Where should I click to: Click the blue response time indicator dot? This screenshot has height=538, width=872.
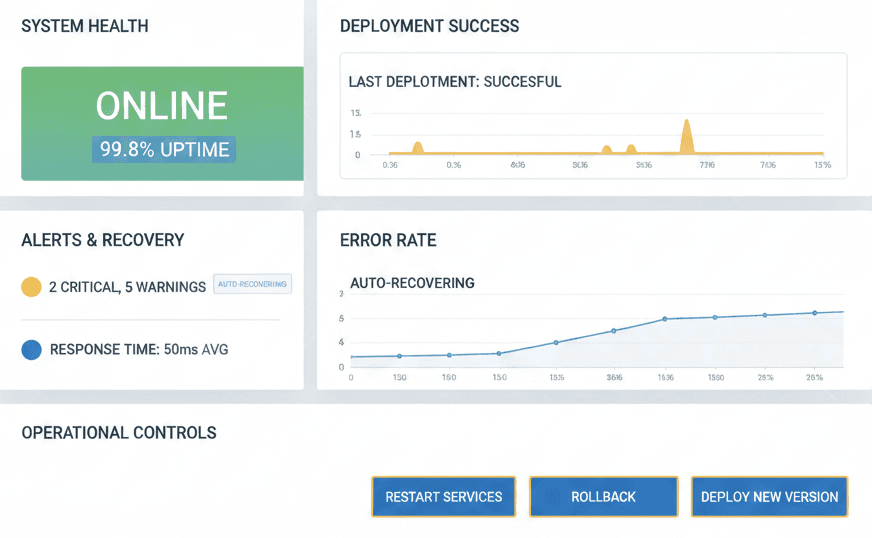pyautogui.click(x=31, y=350)
